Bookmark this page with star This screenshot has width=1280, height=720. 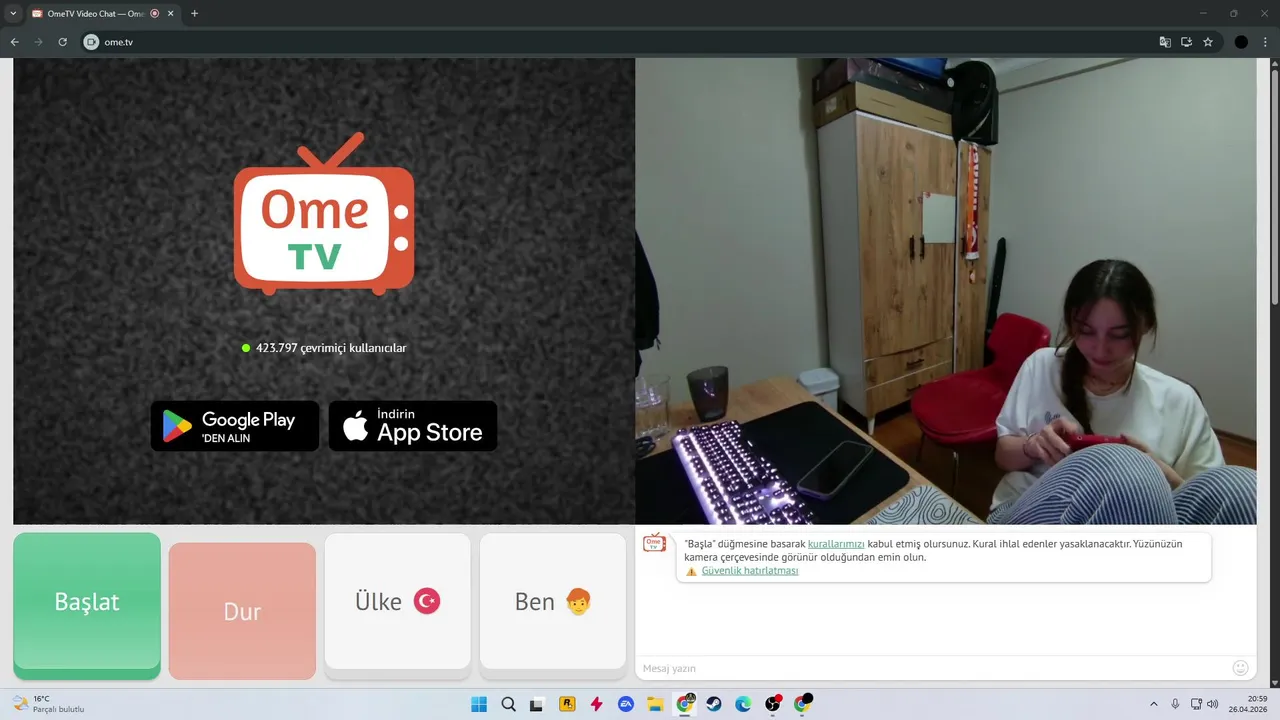[x=1208, y=42]
